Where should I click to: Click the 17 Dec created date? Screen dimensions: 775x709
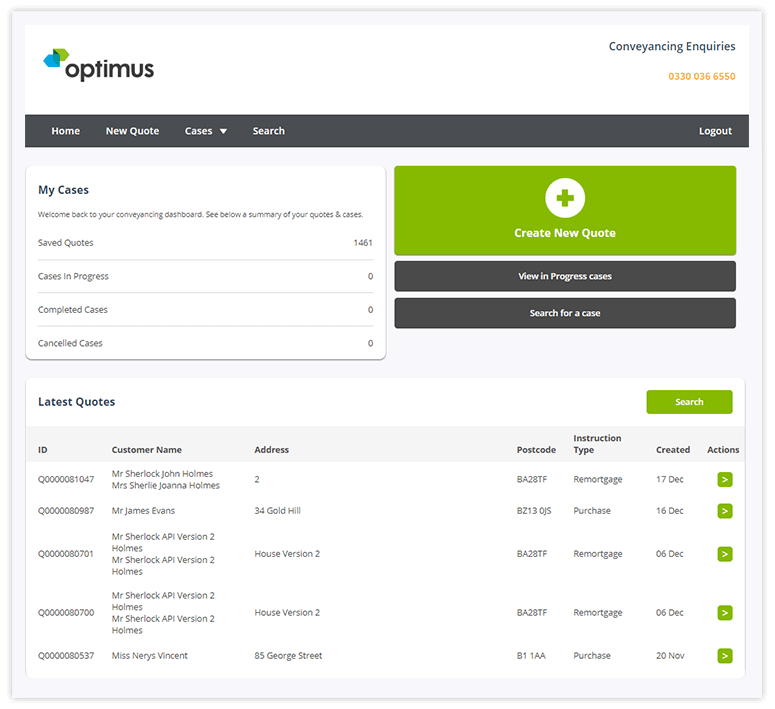(670, 479)
